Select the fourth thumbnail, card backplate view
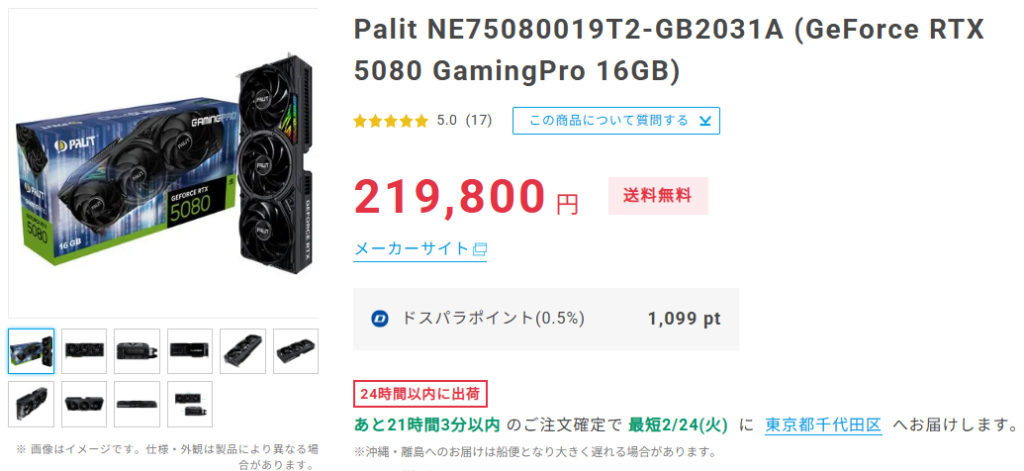1024x471 pixels. (190, 351)
